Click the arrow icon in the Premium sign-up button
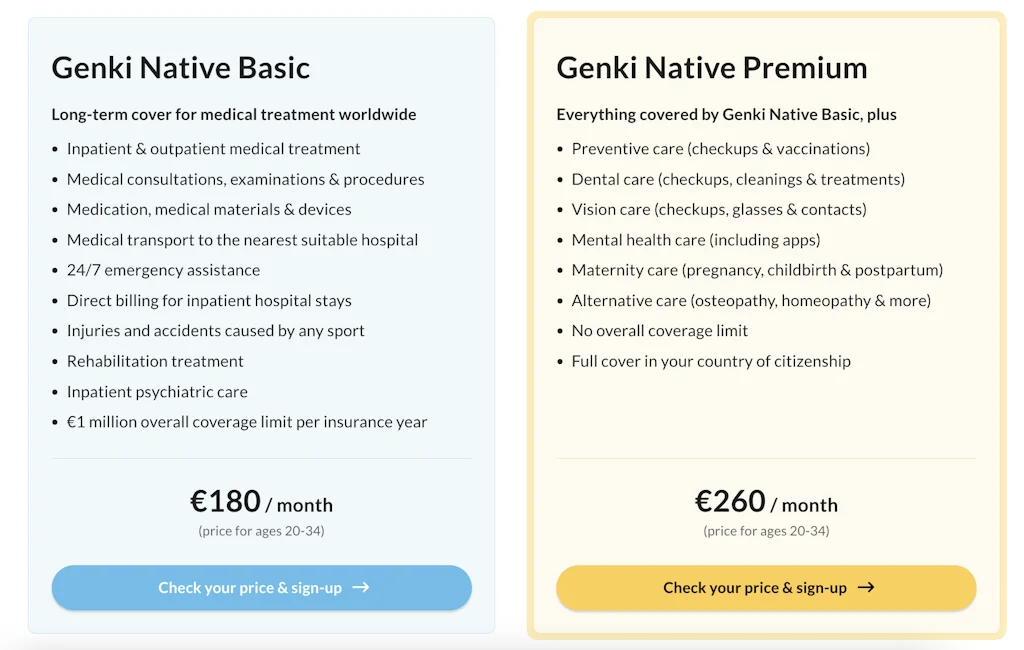This screenshot has height=650, width=1024. 868,588
